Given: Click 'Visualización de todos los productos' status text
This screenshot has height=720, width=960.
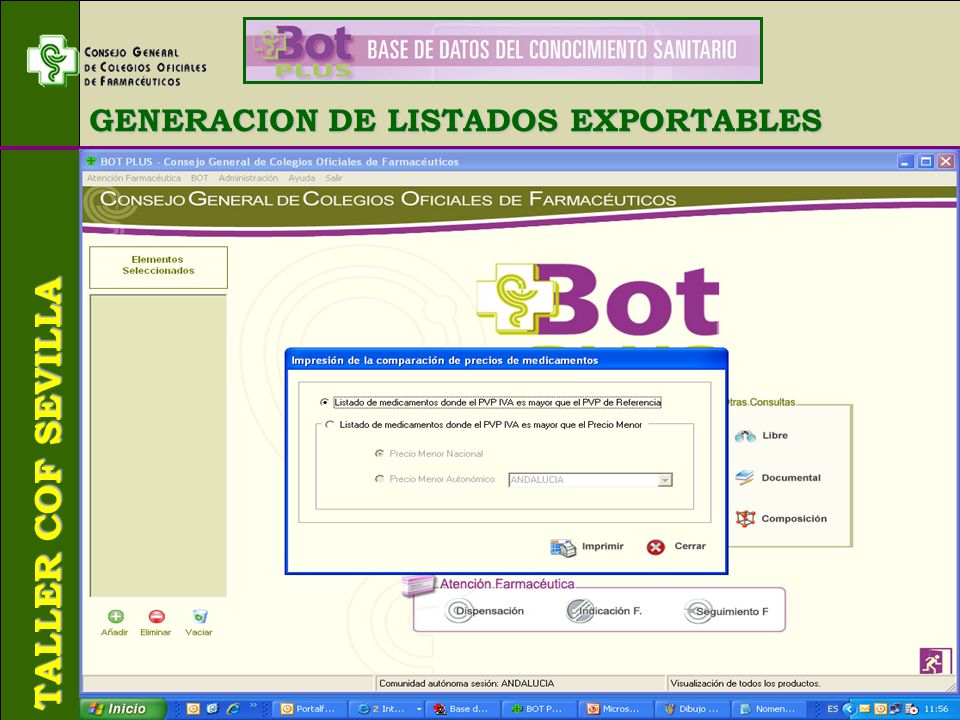Looking at the screenshot, I should point(745,684).
